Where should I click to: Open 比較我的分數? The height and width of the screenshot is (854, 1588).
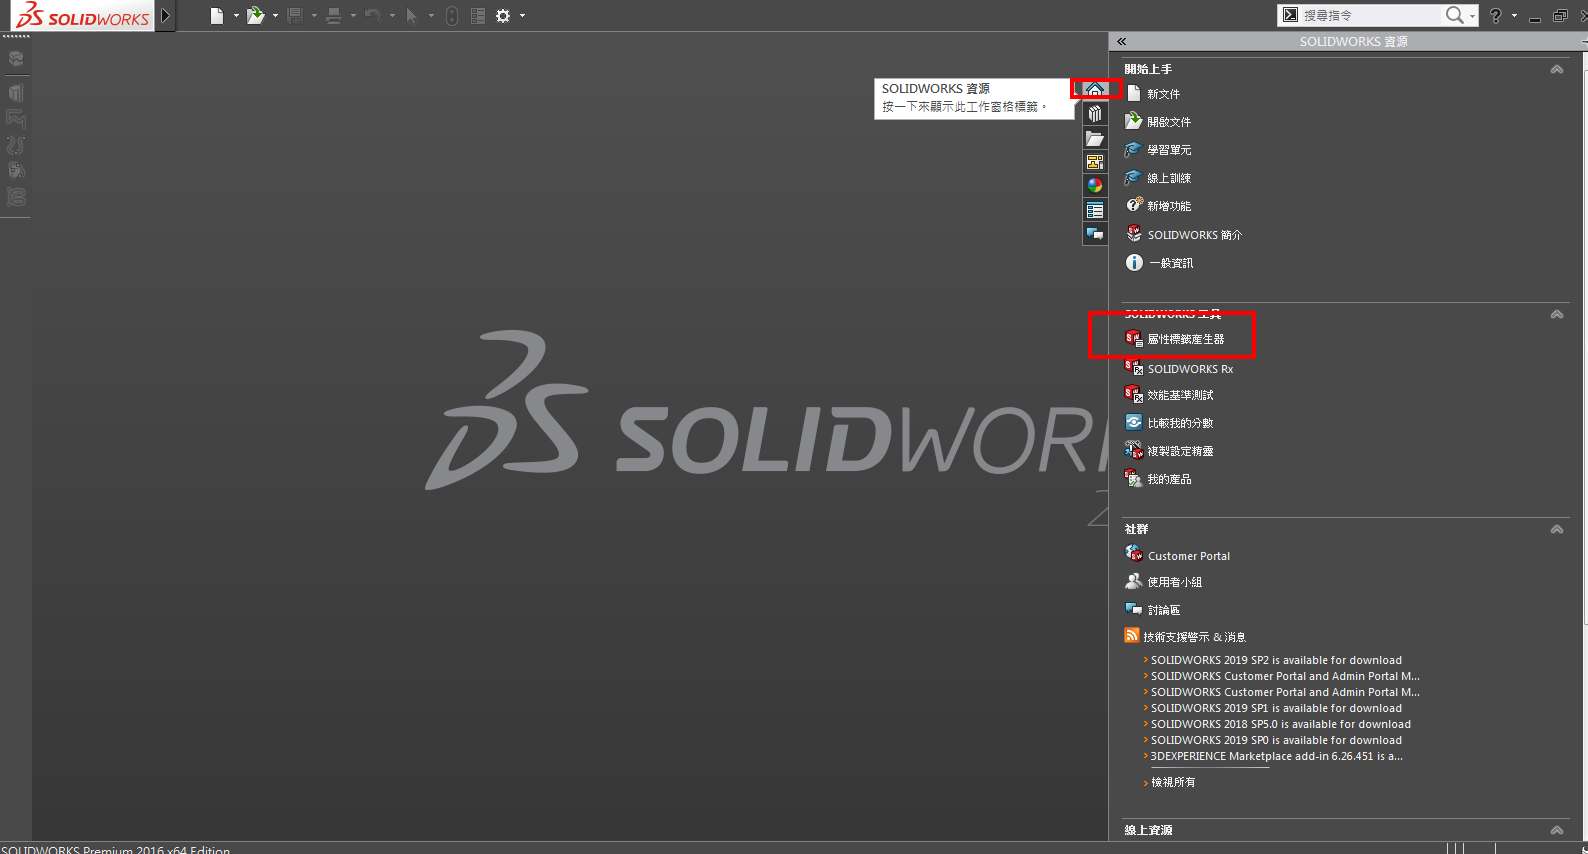[x=1180, y=423]
